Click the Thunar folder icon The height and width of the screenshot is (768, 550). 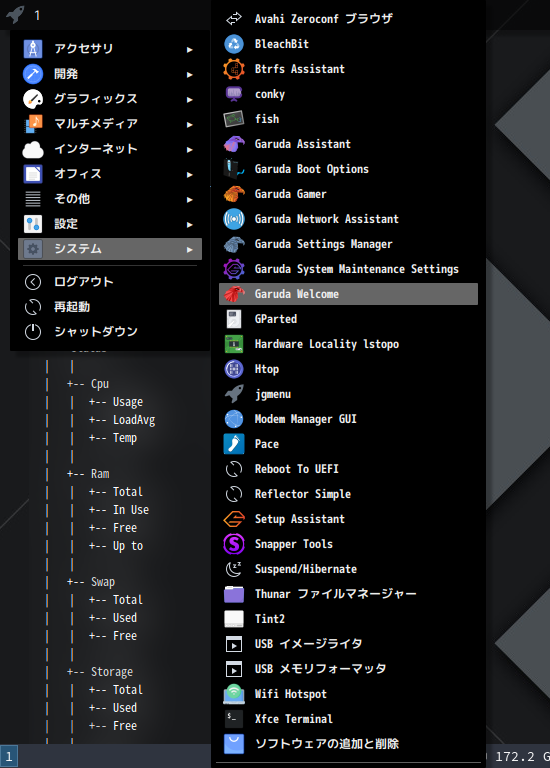point(234,593)
